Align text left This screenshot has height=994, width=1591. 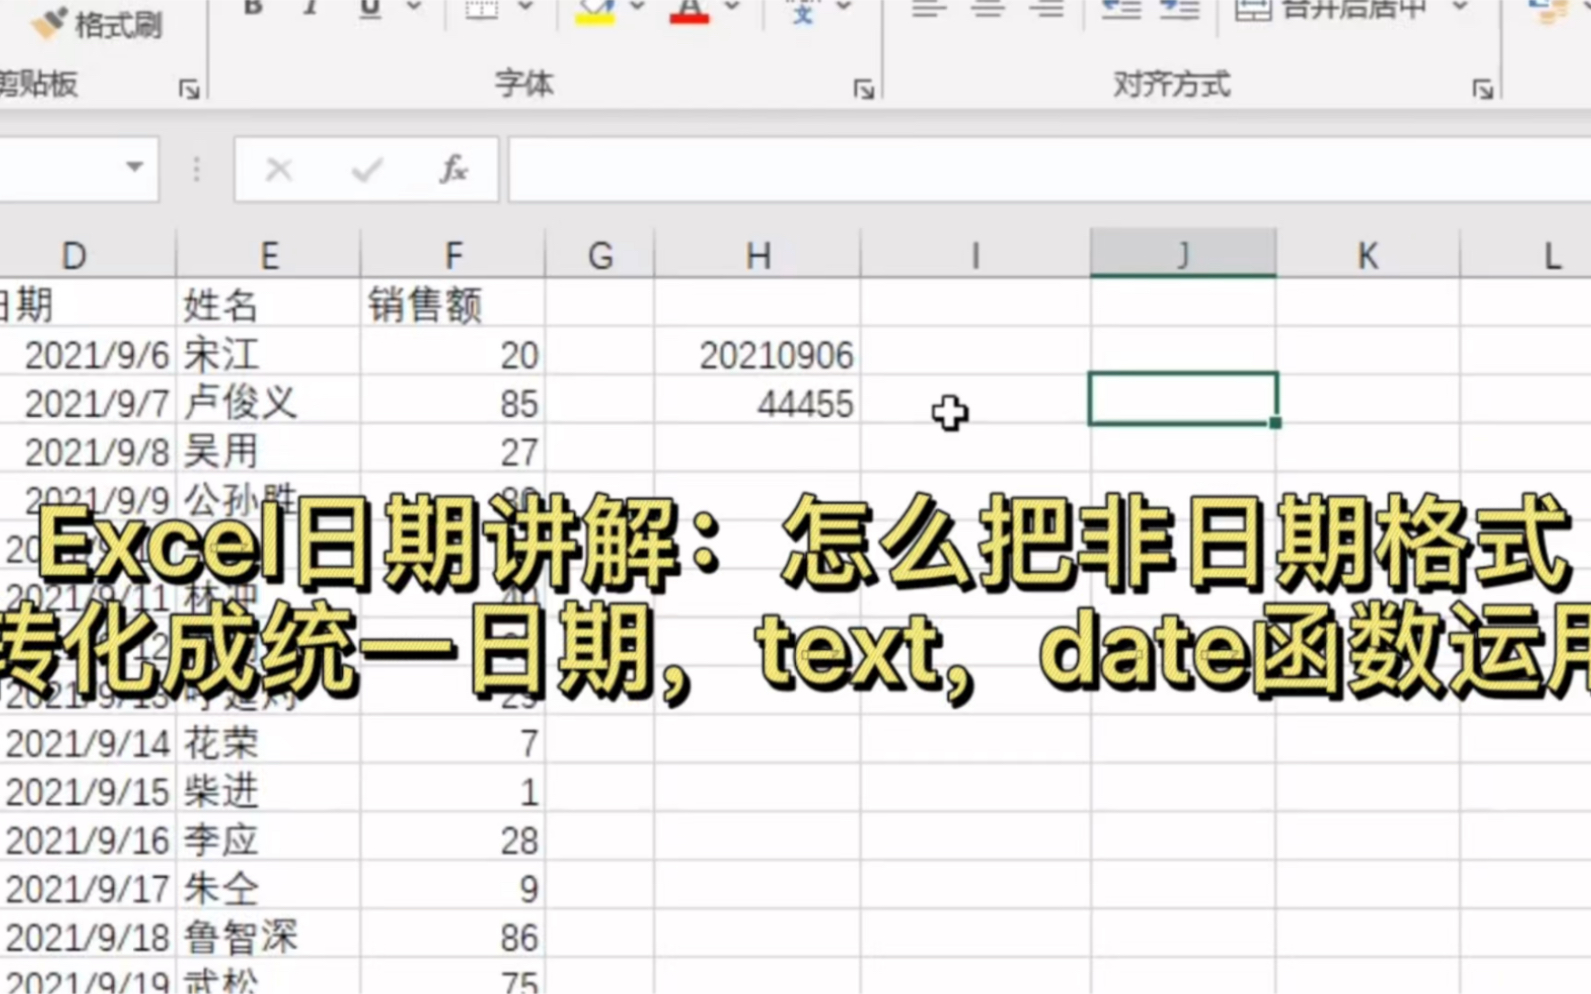[x=929, y=9]
